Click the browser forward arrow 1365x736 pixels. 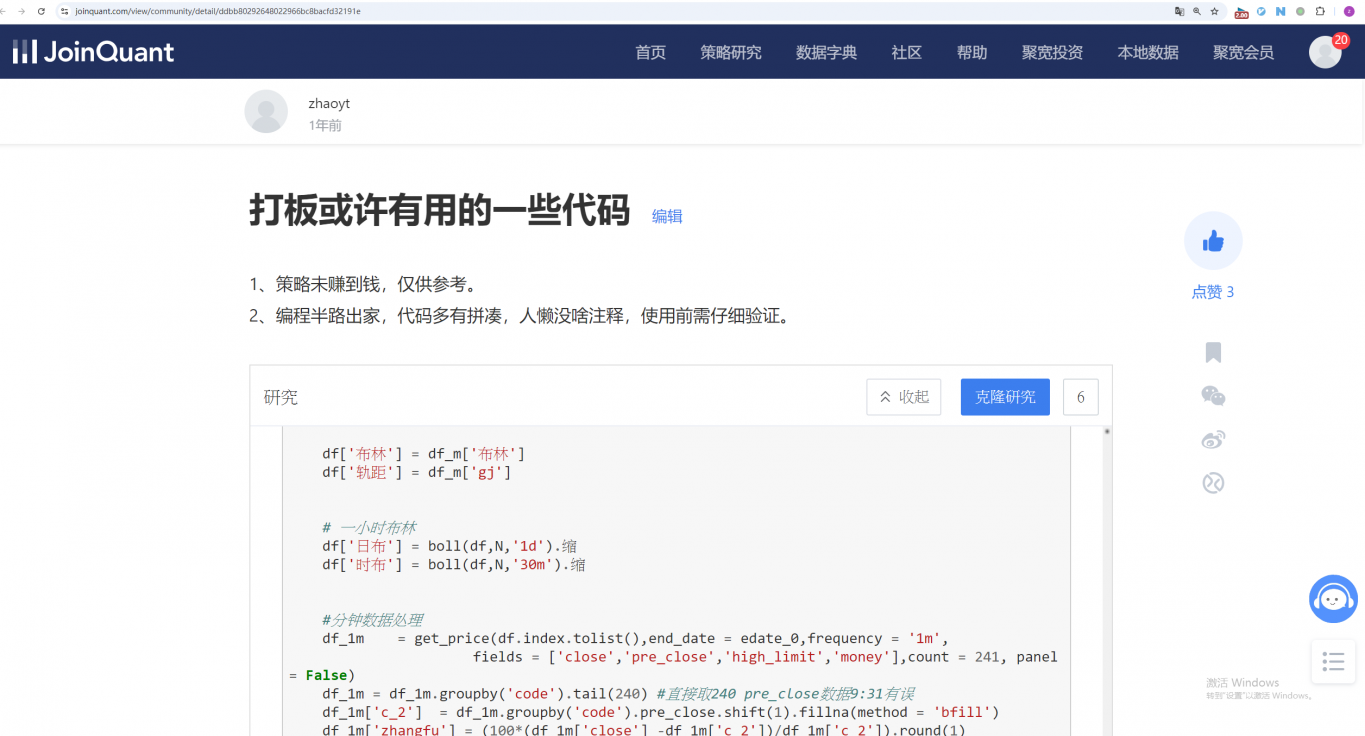23,11
